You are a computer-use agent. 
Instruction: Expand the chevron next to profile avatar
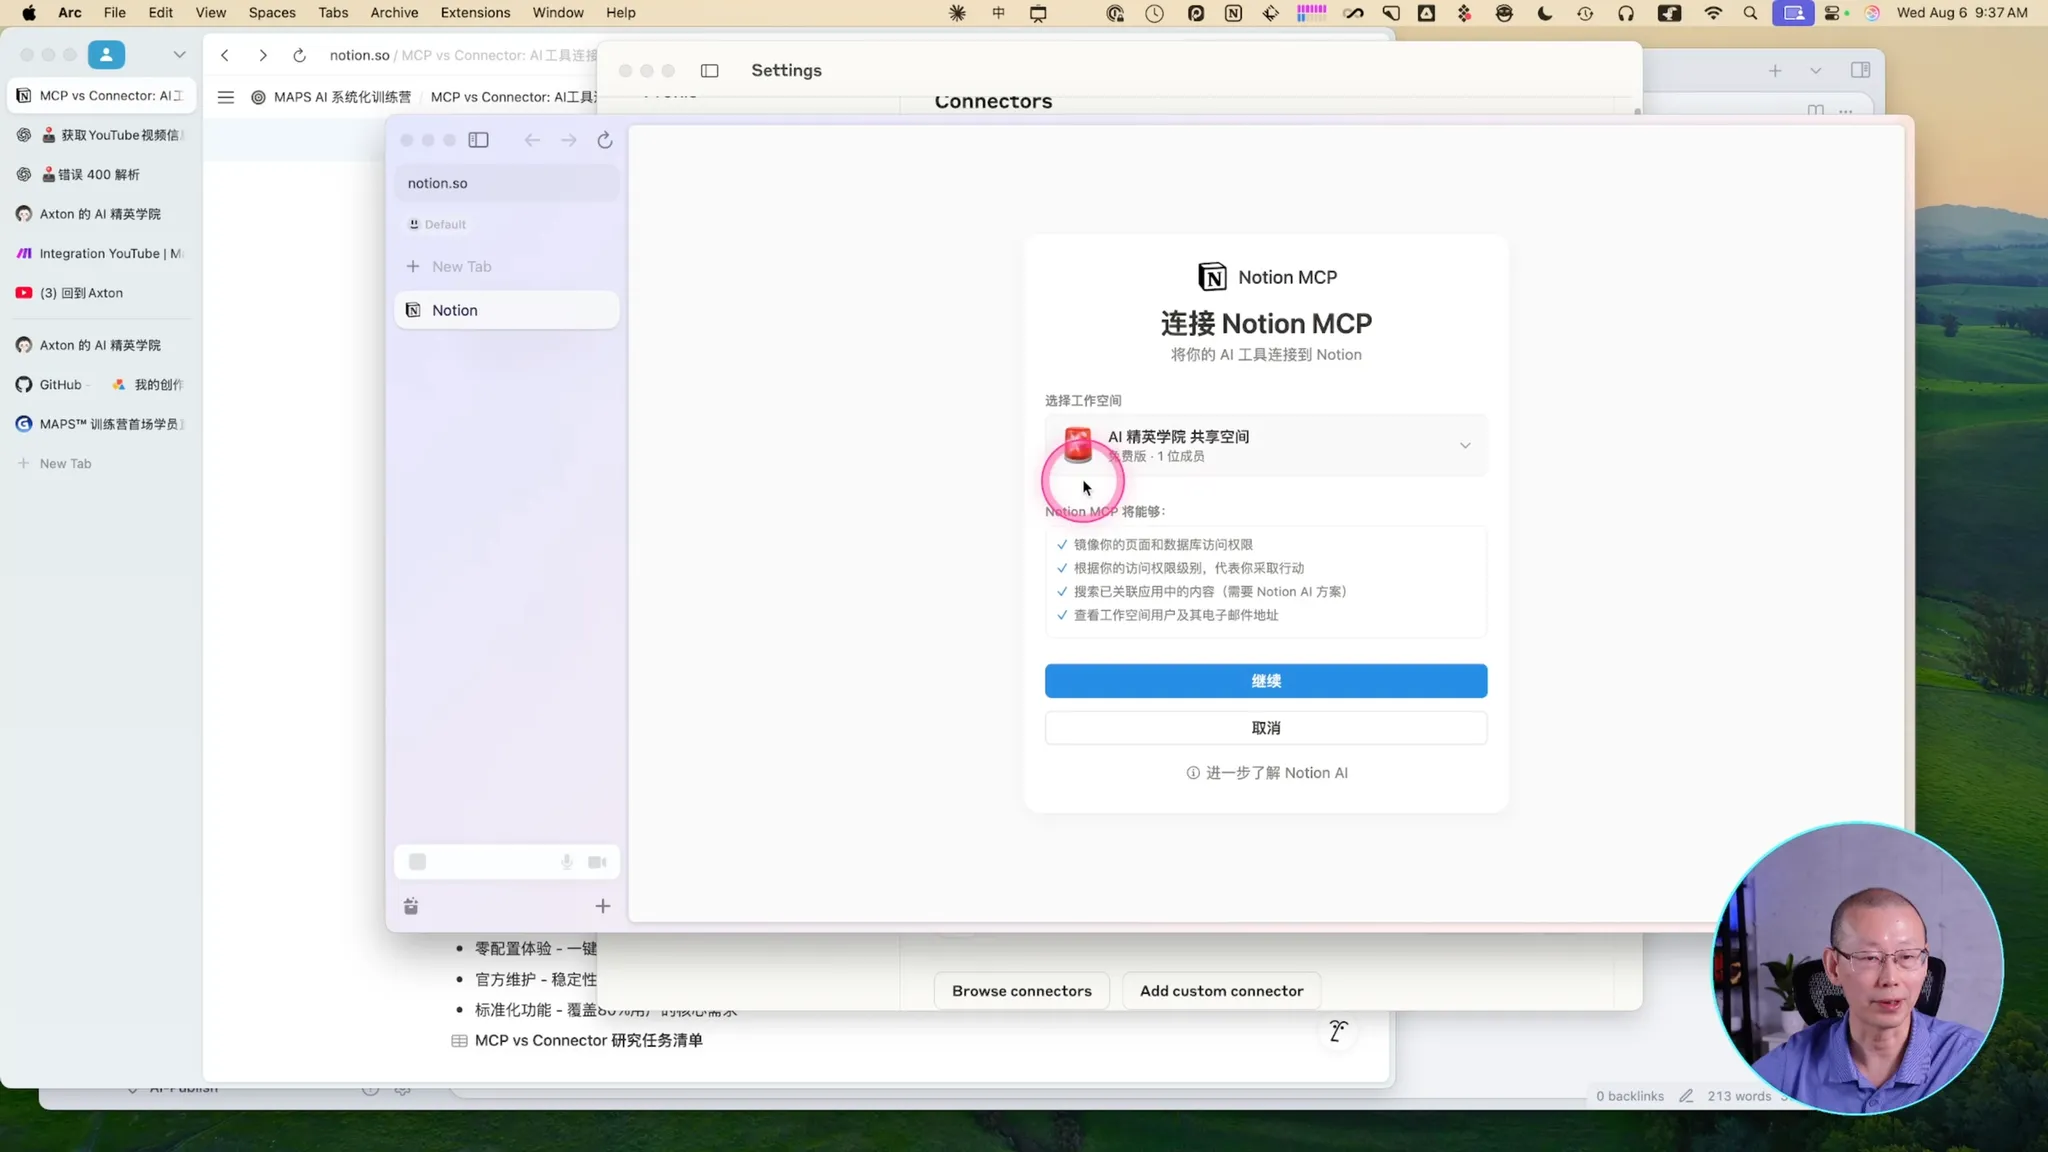click(x=179, y=55)
